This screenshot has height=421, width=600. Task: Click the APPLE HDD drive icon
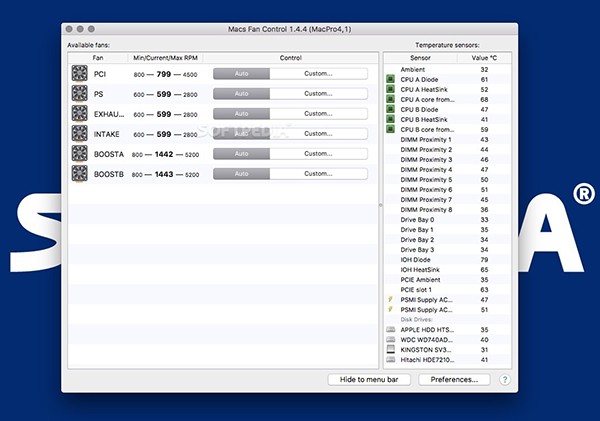tap(391, 329)
